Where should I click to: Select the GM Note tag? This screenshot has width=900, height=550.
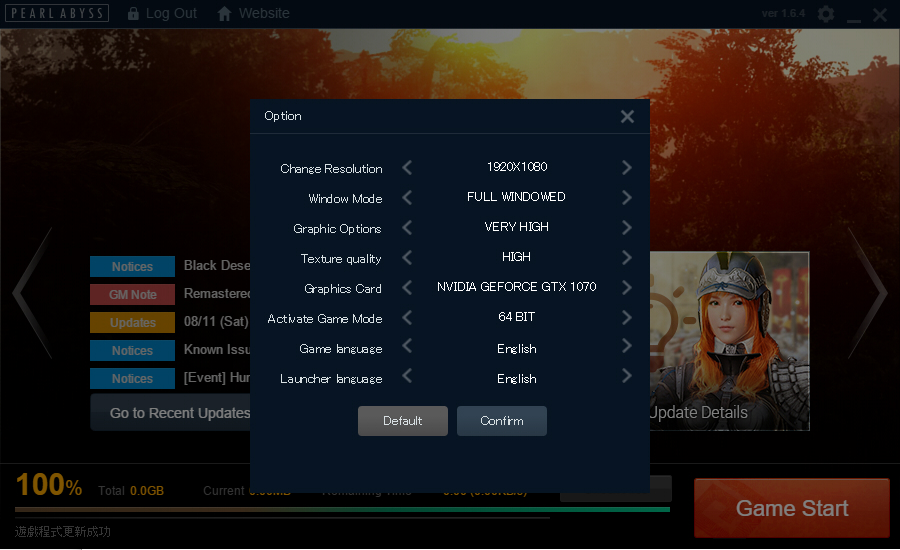[133, 295]
